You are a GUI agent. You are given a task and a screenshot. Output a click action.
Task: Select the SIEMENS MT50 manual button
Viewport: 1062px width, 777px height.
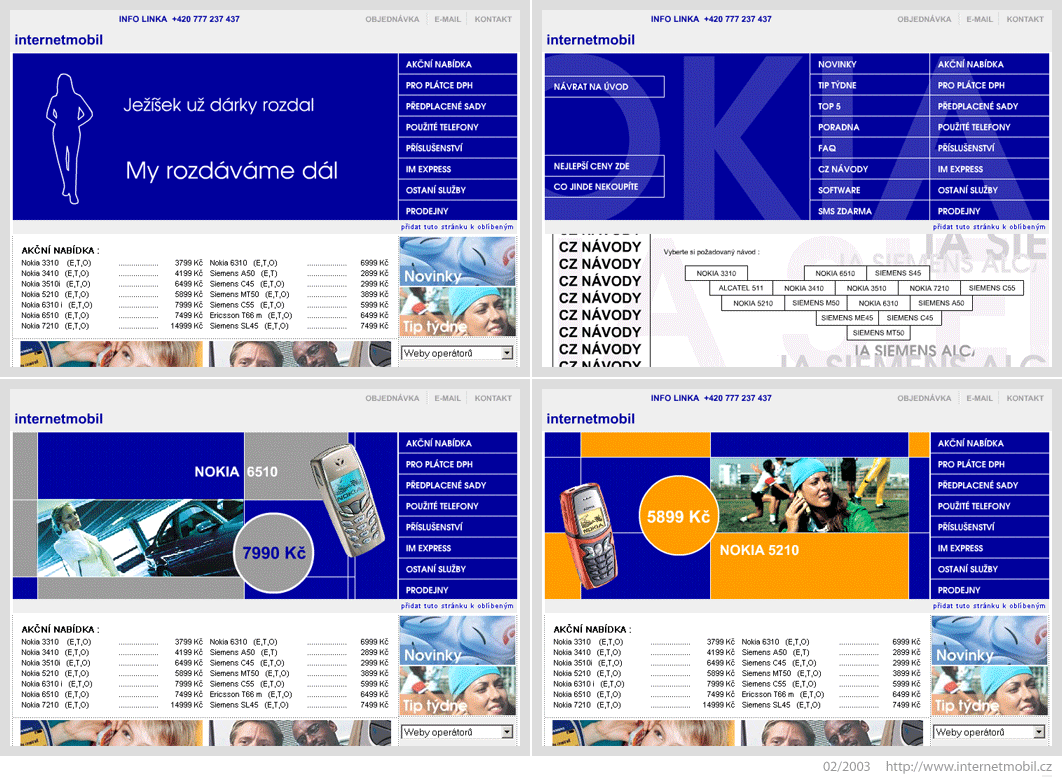coord(878,333)
